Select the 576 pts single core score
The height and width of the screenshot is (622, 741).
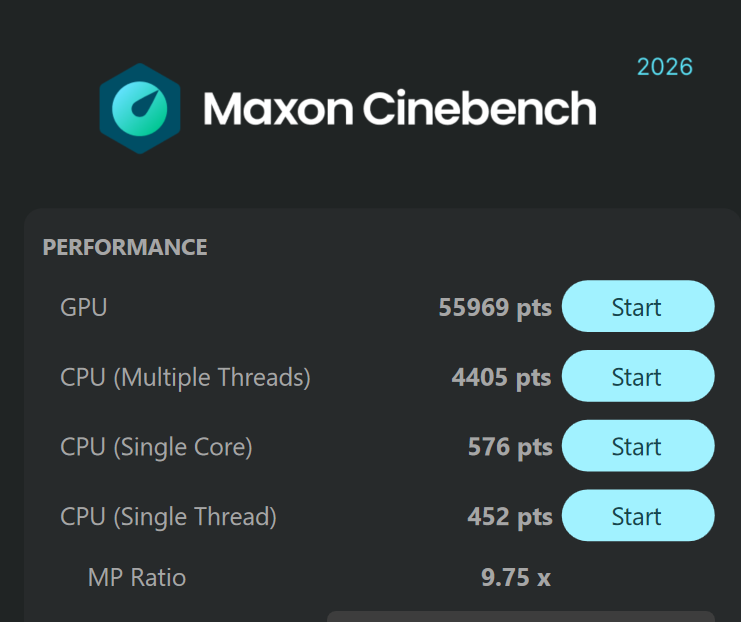tap(510, 447)
